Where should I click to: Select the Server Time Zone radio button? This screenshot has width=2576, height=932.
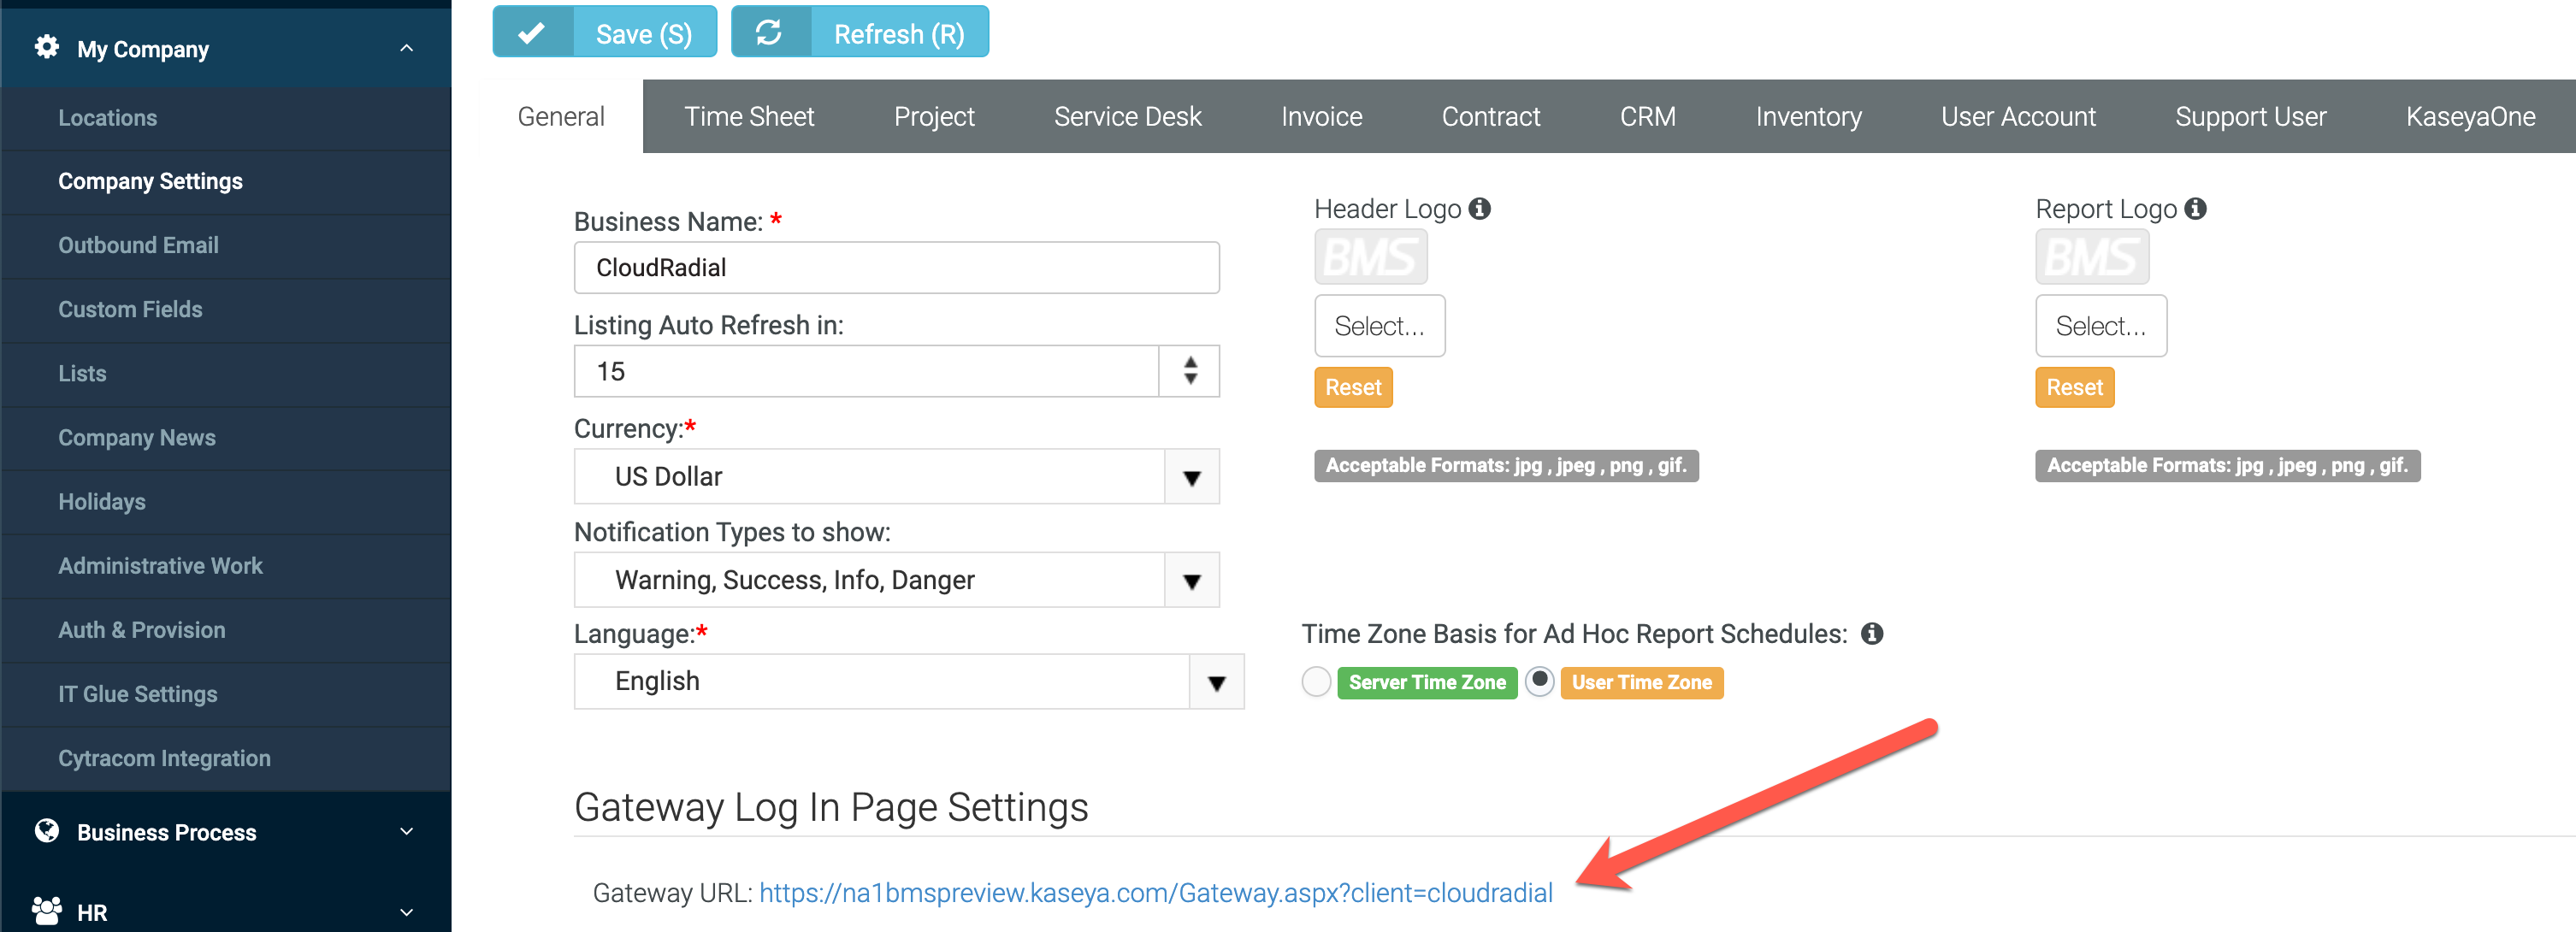tap(1316, 682)
